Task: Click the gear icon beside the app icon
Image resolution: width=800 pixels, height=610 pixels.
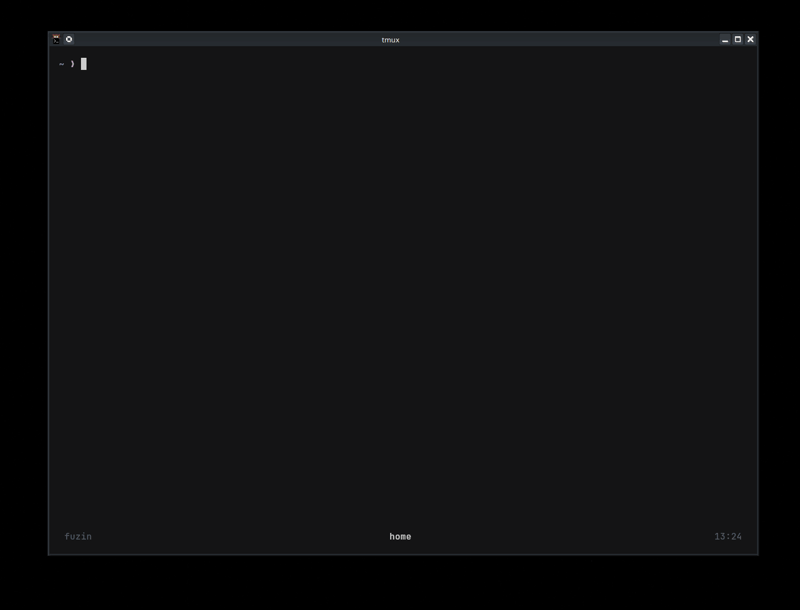Action: [69, 41]
